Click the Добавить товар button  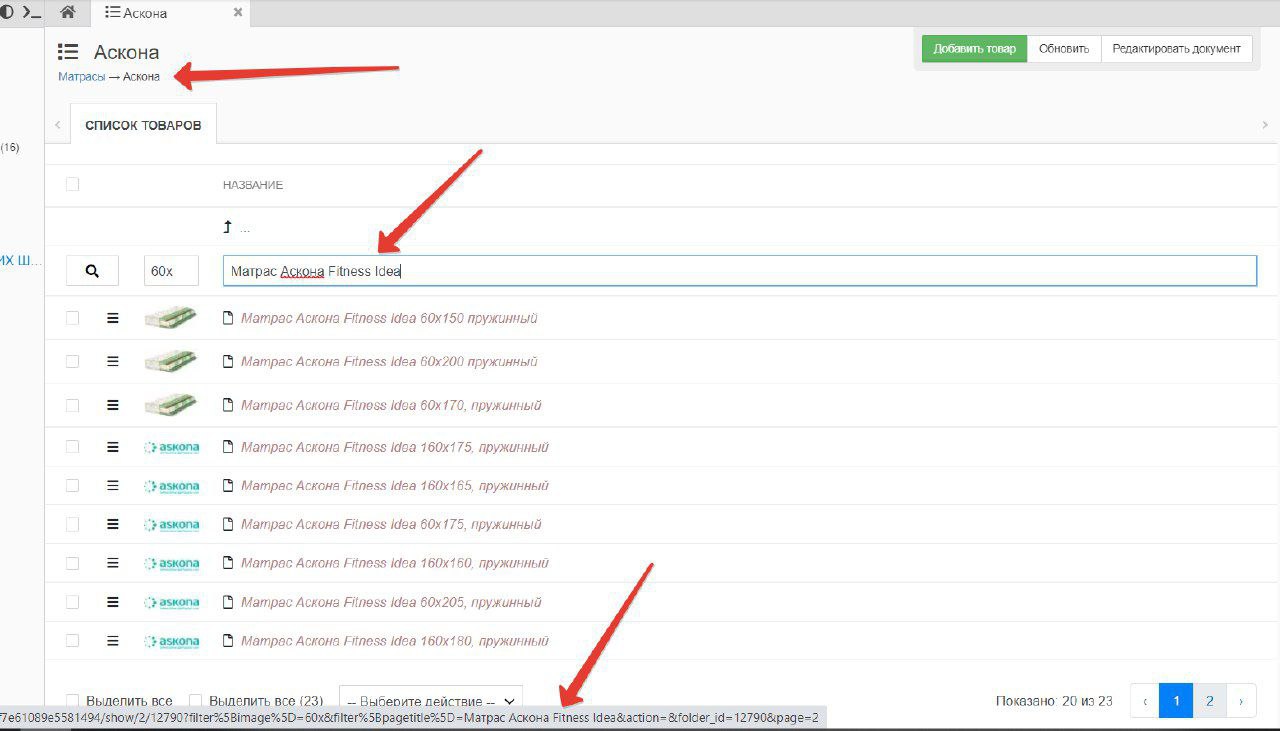[974, 48]
